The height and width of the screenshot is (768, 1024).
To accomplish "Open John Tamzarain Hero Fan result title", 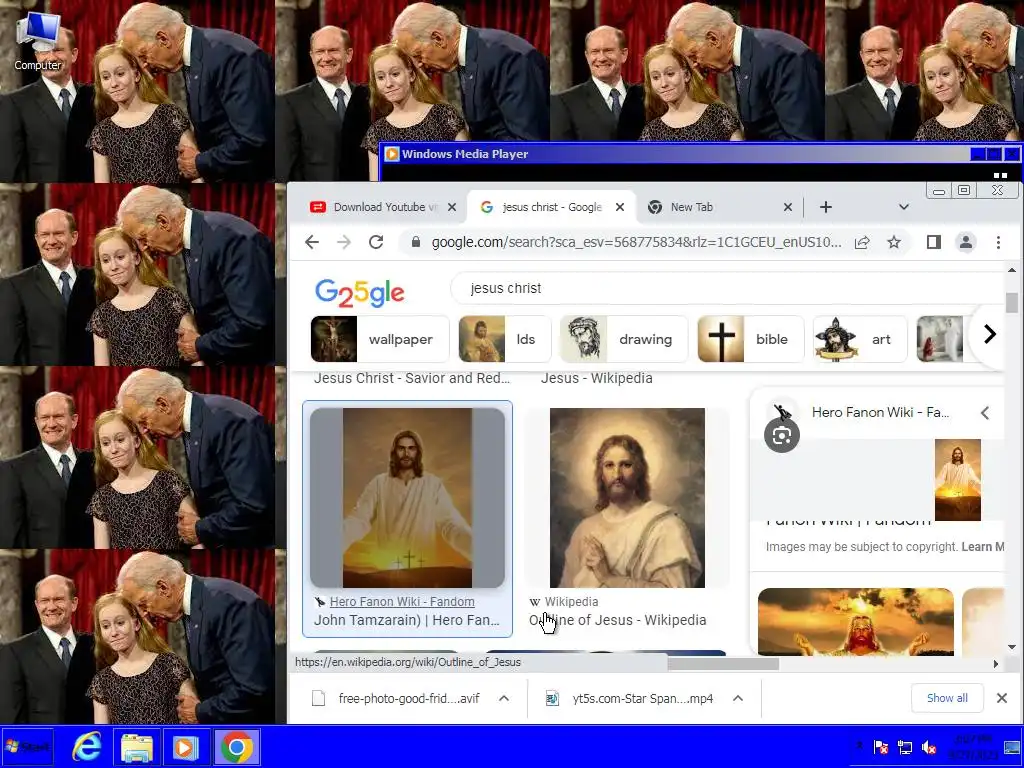I will pos(406,620).
